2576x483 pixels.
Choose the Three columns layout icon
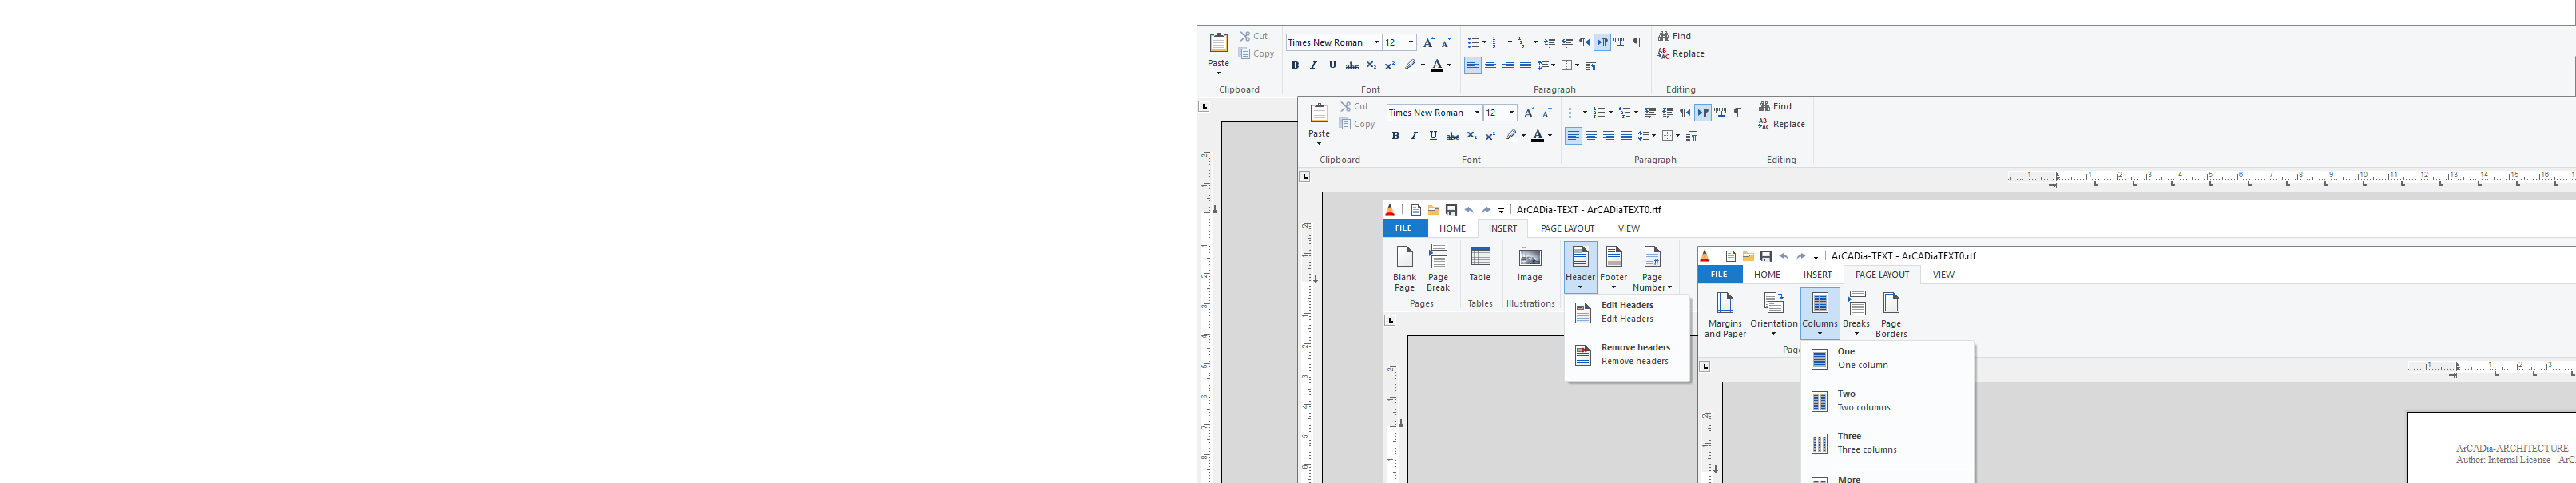click(1820, 444)
